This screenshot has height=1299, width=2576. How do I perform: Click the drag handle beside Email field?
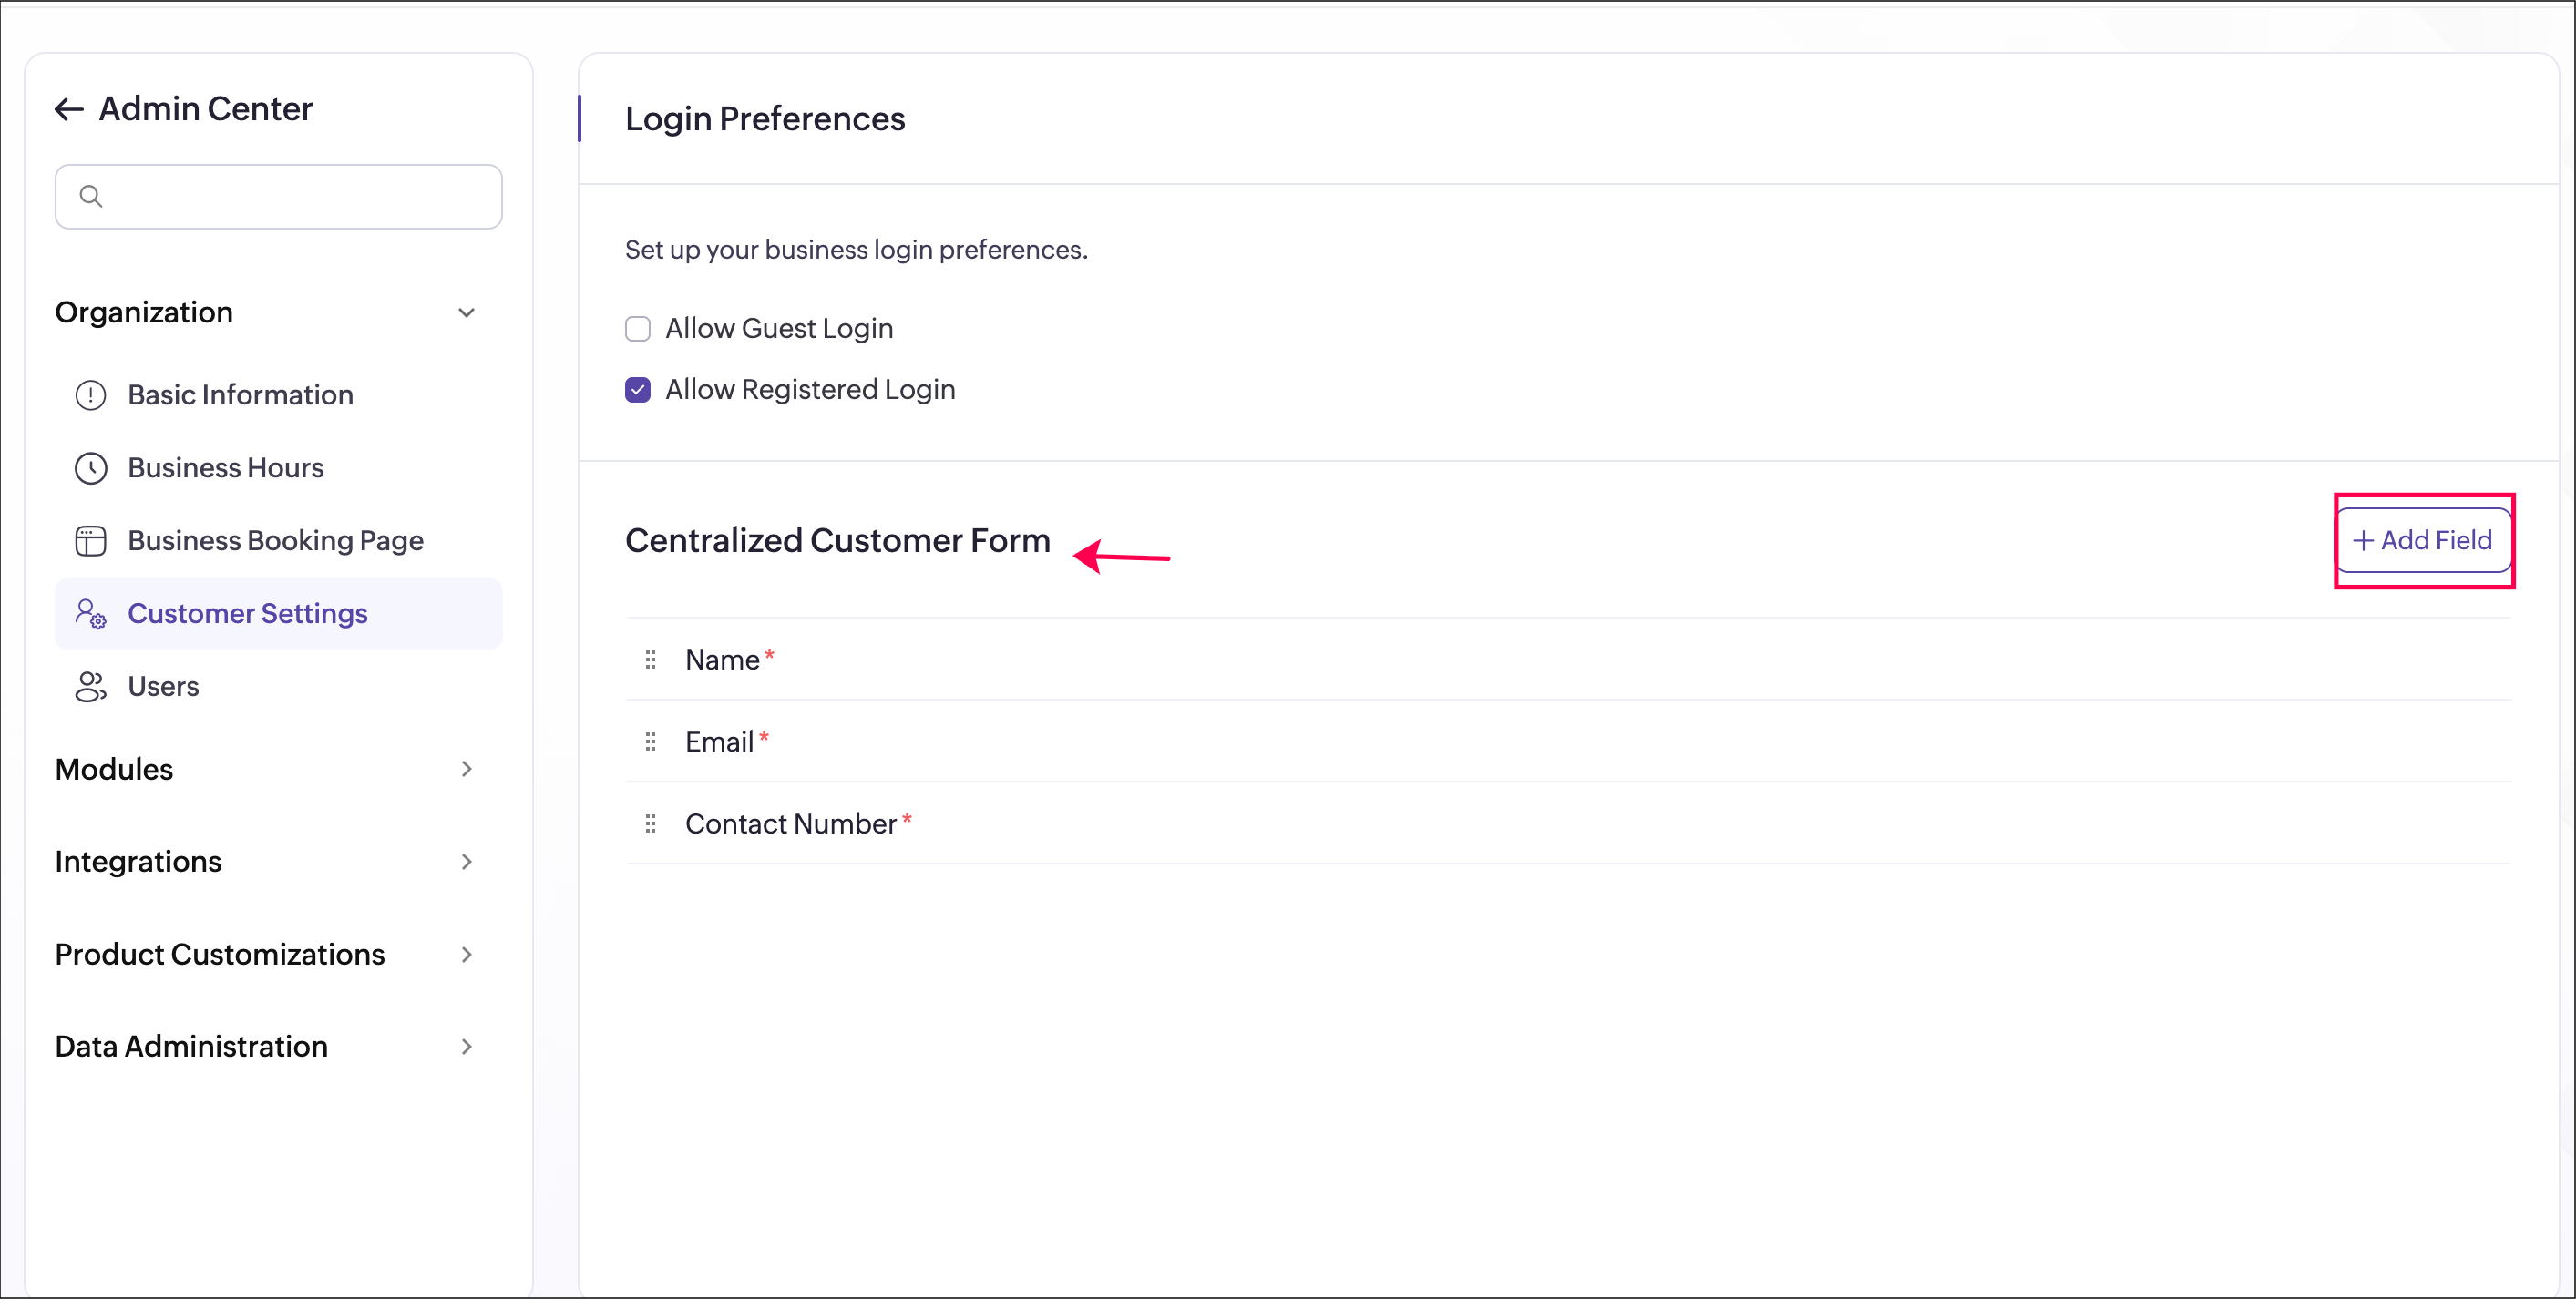pyautogui.click(x=650, y=742)
